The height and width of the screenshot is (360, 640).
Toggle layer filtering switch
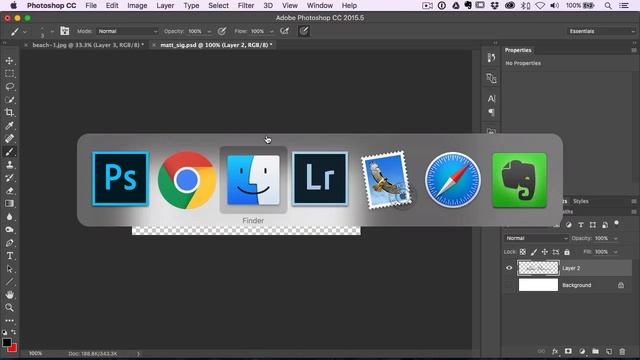[617, 223]
